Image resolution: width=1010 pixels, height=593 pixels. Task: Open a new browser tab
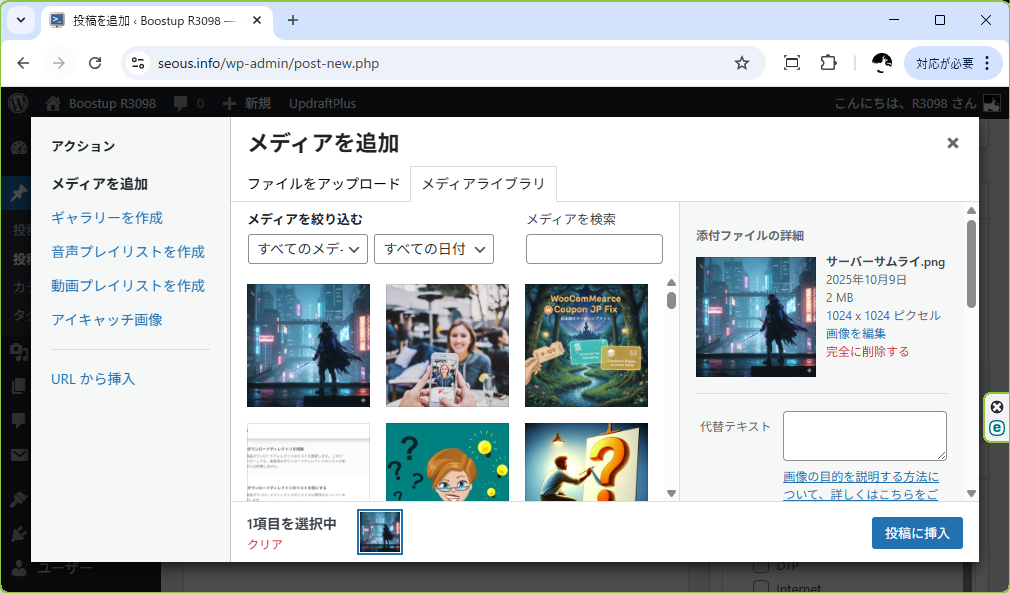click(x=293, y=20)
